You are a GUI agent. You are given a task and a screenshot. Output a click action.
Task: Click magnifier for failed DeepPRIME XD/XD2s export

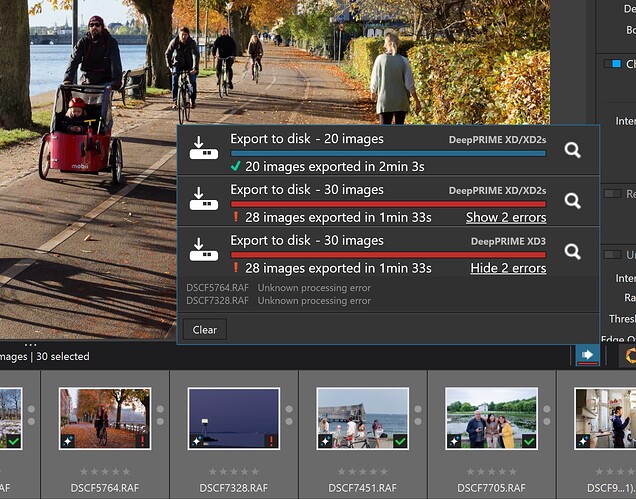coord(572,201)
